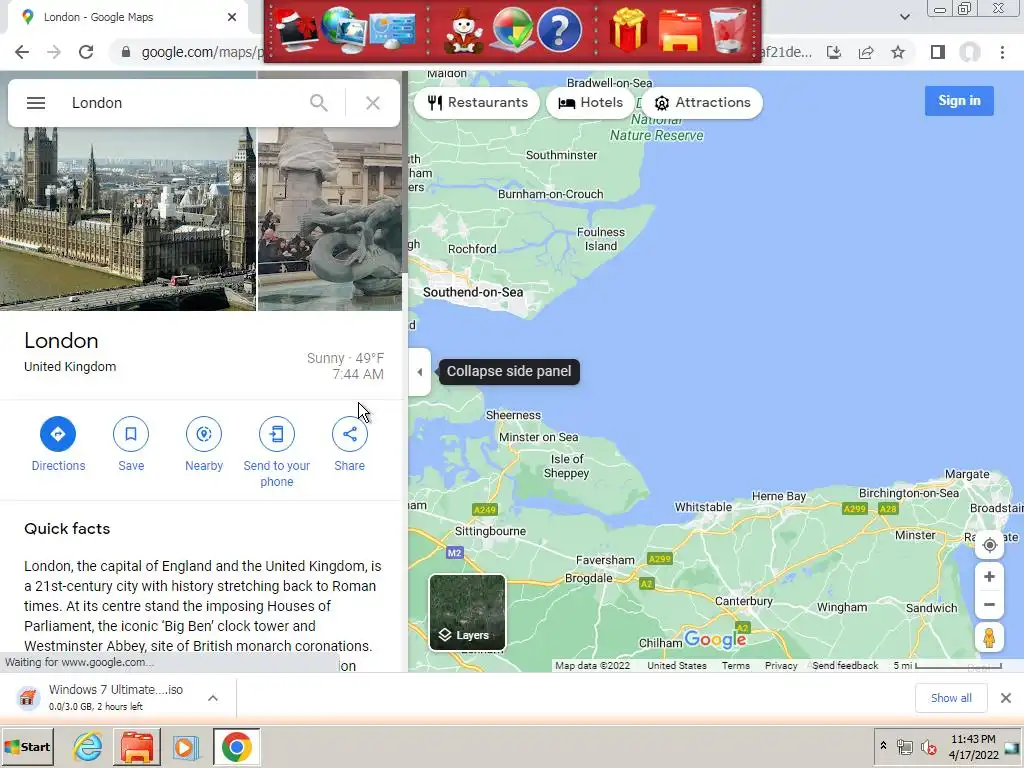
Task: Expand Windows 7 Ultimate download options
Action: coord(212,698)
